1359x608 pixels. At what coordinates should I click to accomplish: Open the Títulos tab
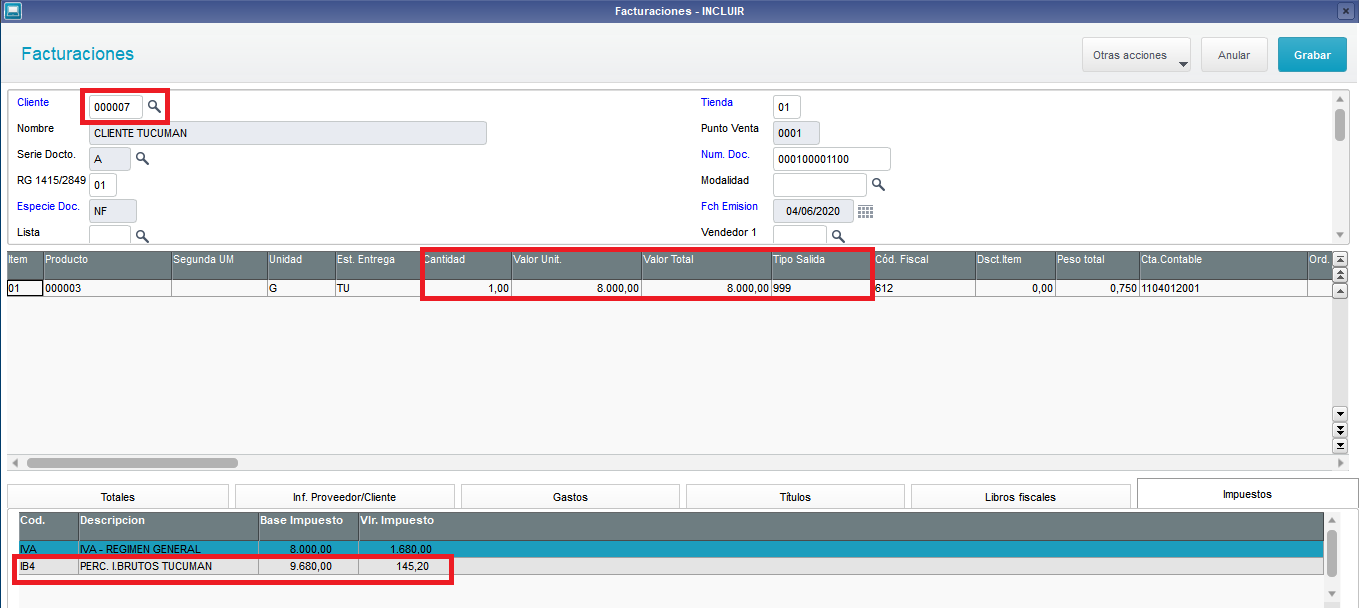(795, 497)
